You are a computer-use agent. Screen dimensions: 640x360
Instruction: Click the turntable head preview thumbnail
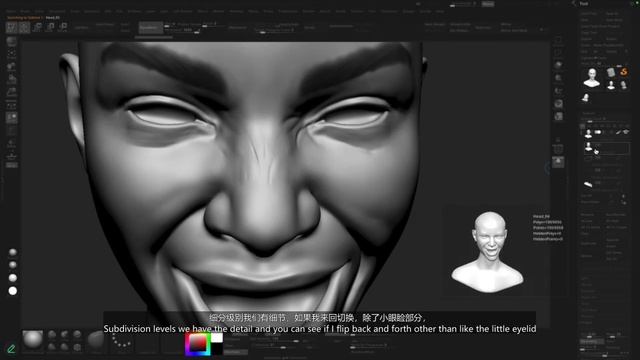(488, 251)
